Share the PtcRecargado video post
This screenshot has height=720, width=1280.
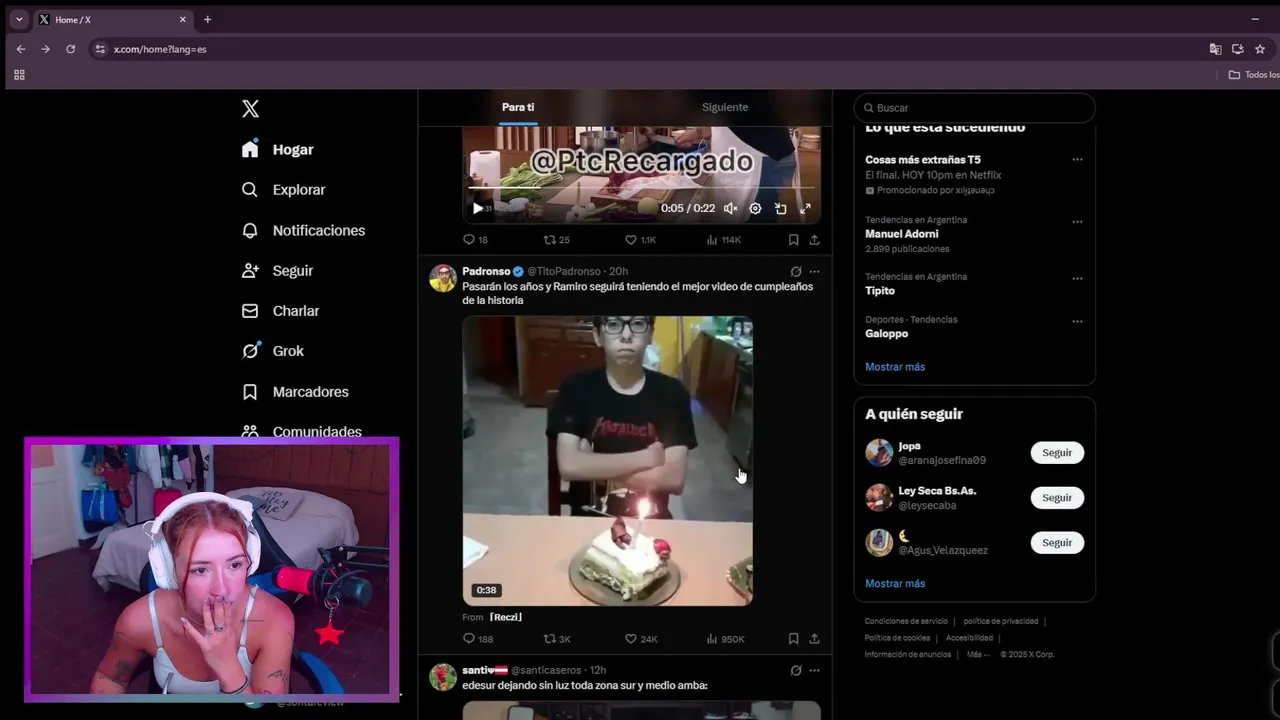click(814, 240)
